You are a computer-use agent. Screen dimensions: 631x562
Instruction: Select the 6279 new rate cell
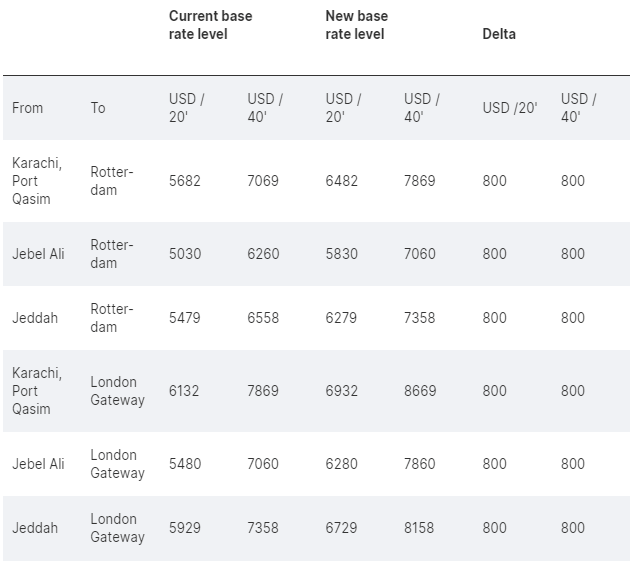(x=342, y=318)
